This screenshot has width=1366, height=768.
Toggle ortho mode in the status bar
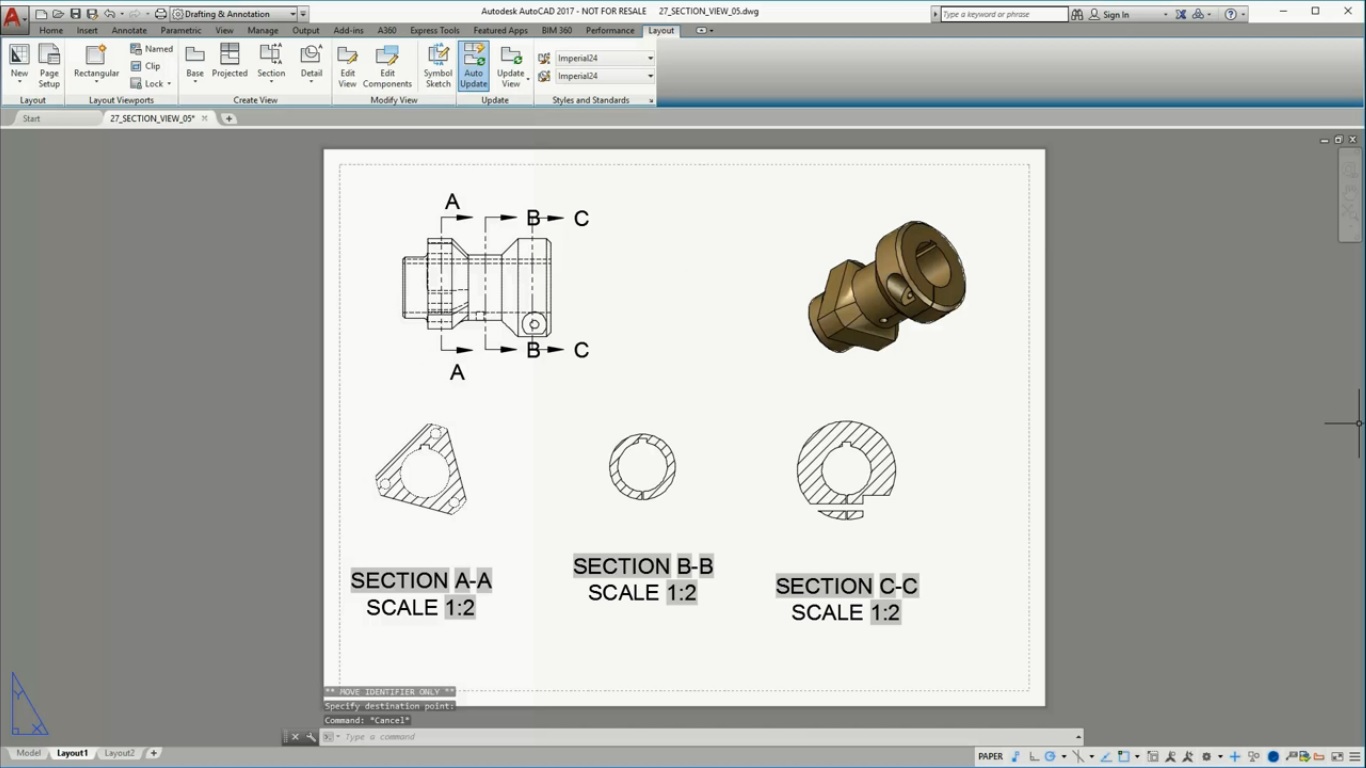1033,757
